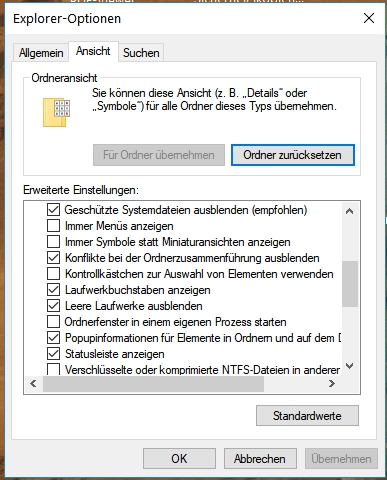
Task: Toggle Konflikte bei der Ordnerzusammenführung ausblenden
Action: click(53, 258)
